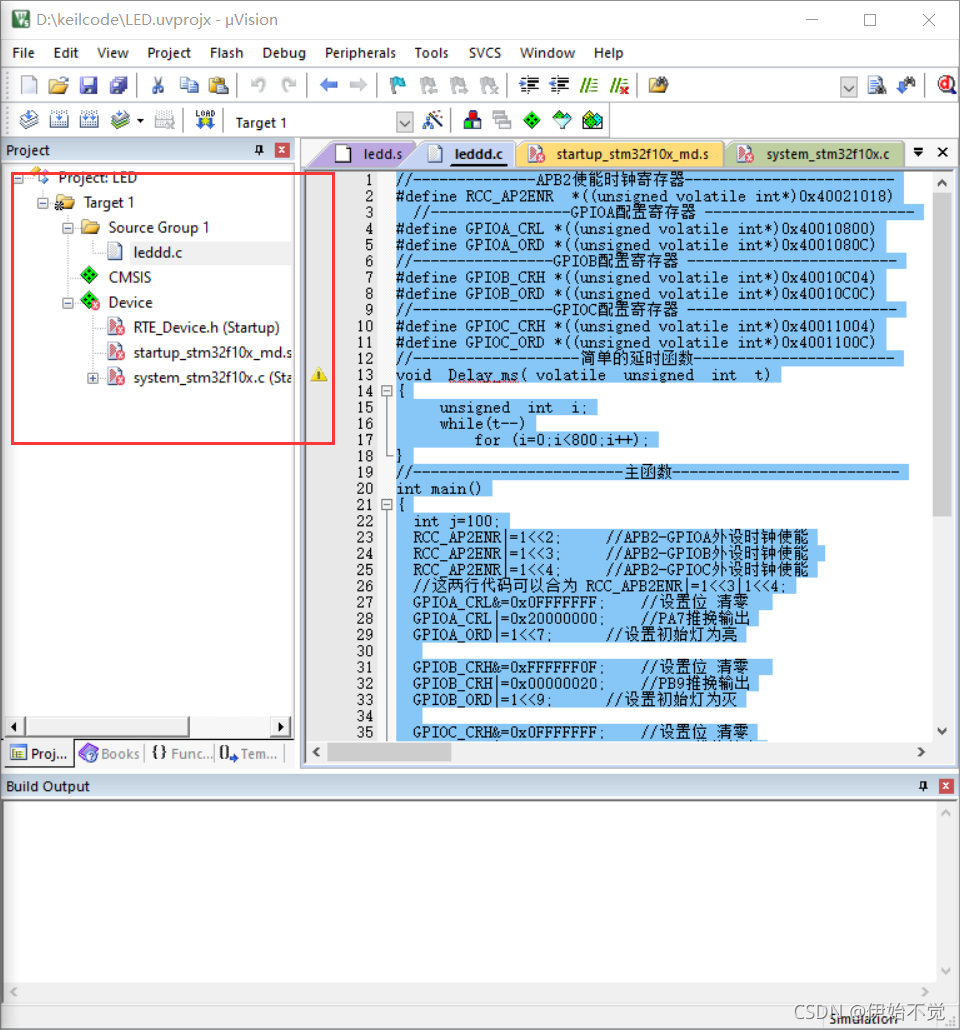
Task: Close the Project panel
Action: tap(282, 150)
